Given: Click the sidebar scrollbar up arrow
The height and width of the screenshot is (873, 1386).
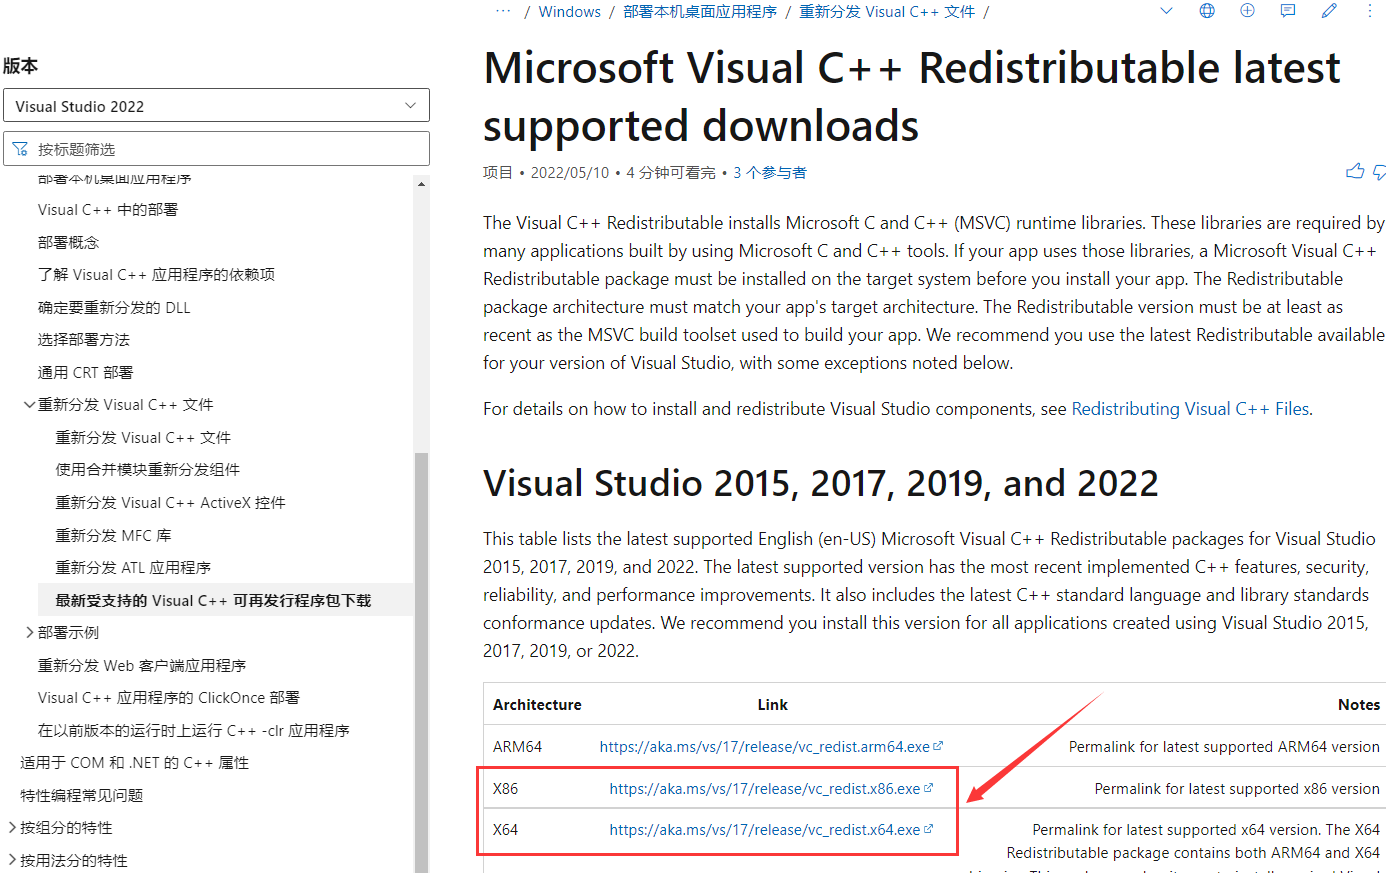Looking at the screenshot, I should 421,184.
